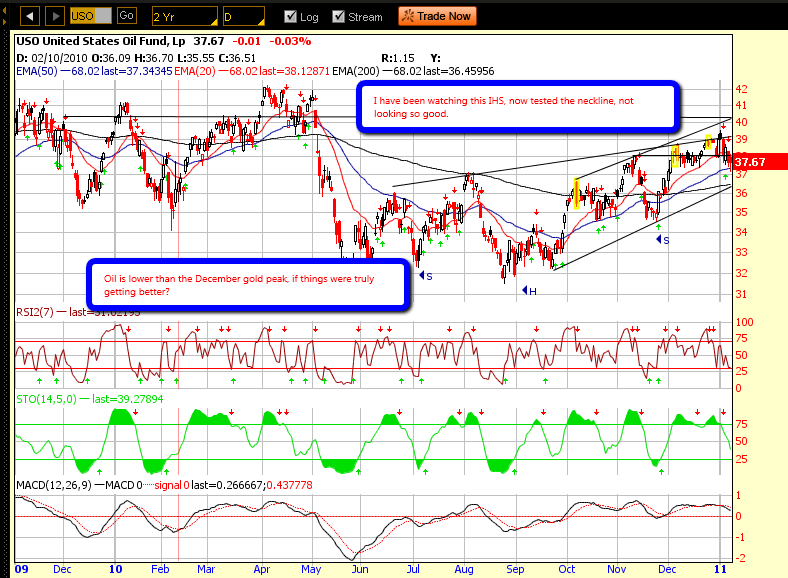Select the EMA(200) indicator label

(356, 71)
